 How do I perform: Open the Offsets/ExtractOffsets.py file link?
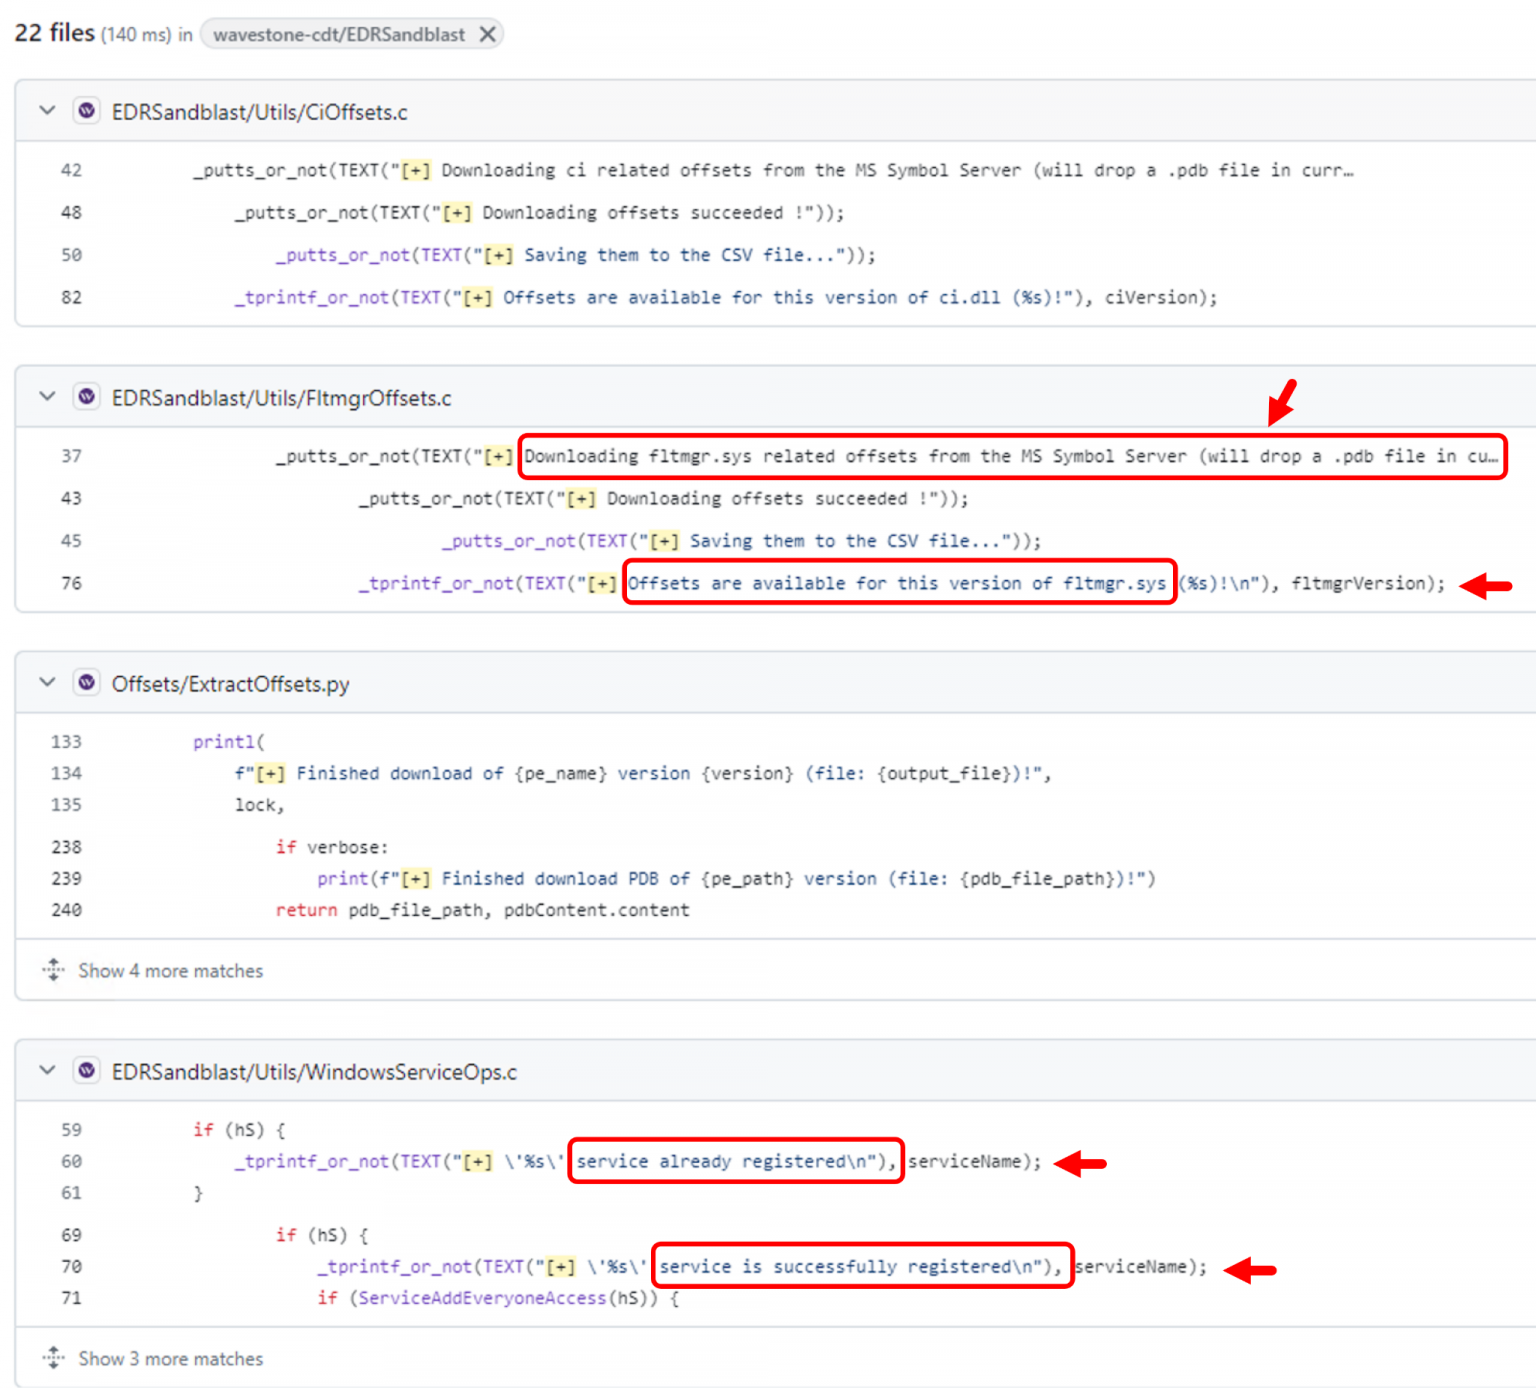tap(230, 683)
